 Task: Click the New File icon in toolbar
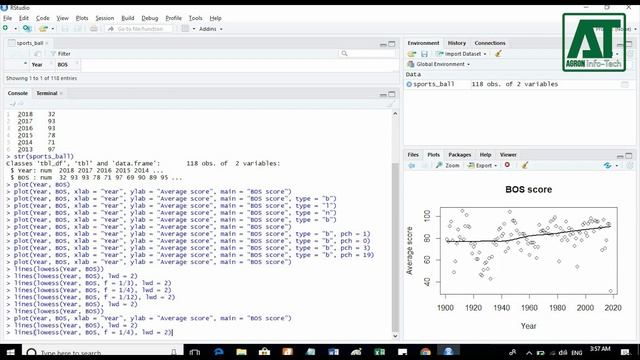coord(5,28)
